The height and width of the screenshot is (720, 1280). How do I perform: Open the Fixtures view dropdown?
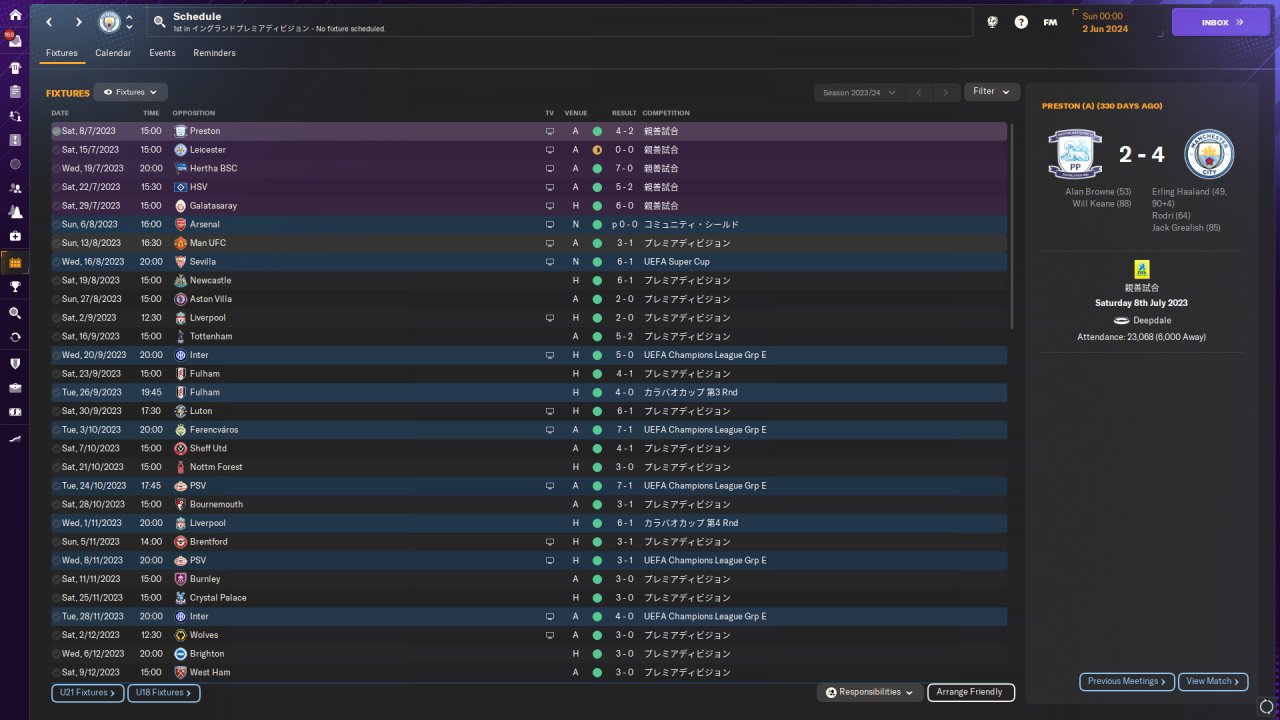[130, 92]
